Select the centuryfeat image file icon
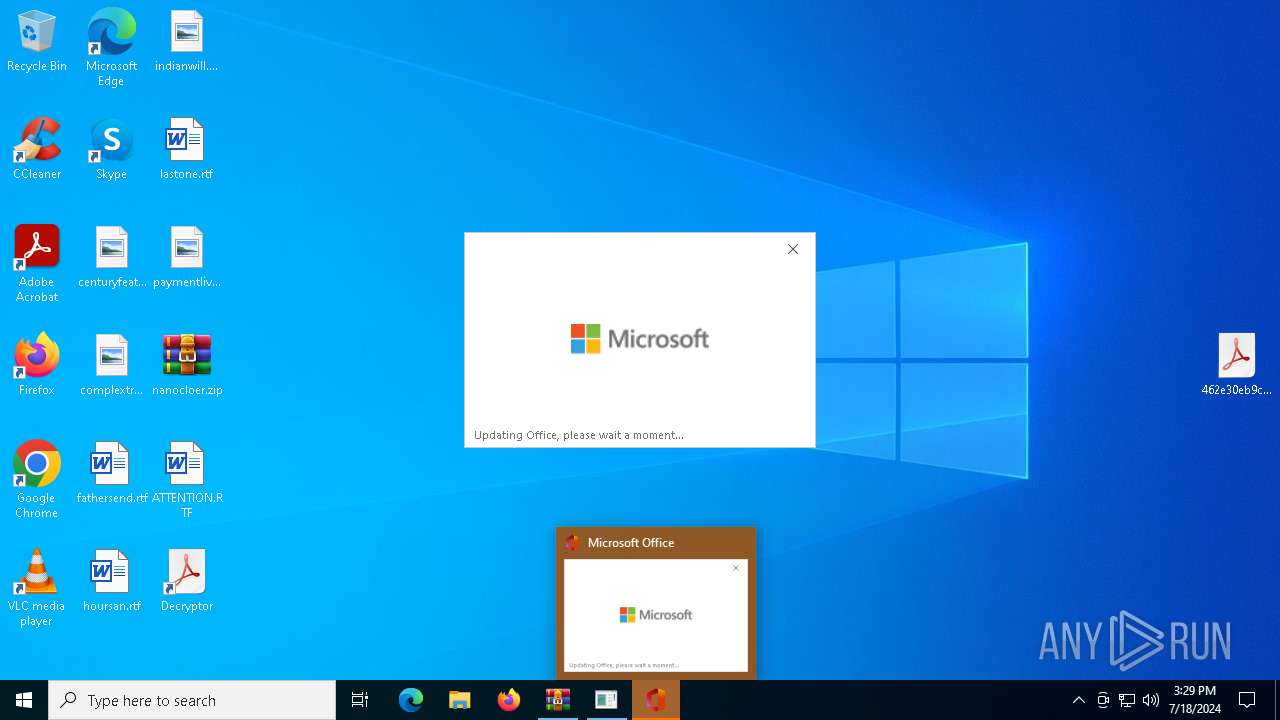1280x720 pixels. point(112,258)
